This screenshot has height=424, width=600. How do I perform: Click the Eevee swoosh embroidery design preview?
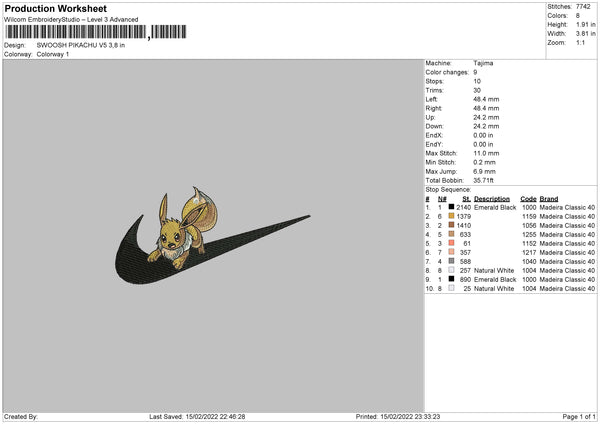(x=213, y=235)
